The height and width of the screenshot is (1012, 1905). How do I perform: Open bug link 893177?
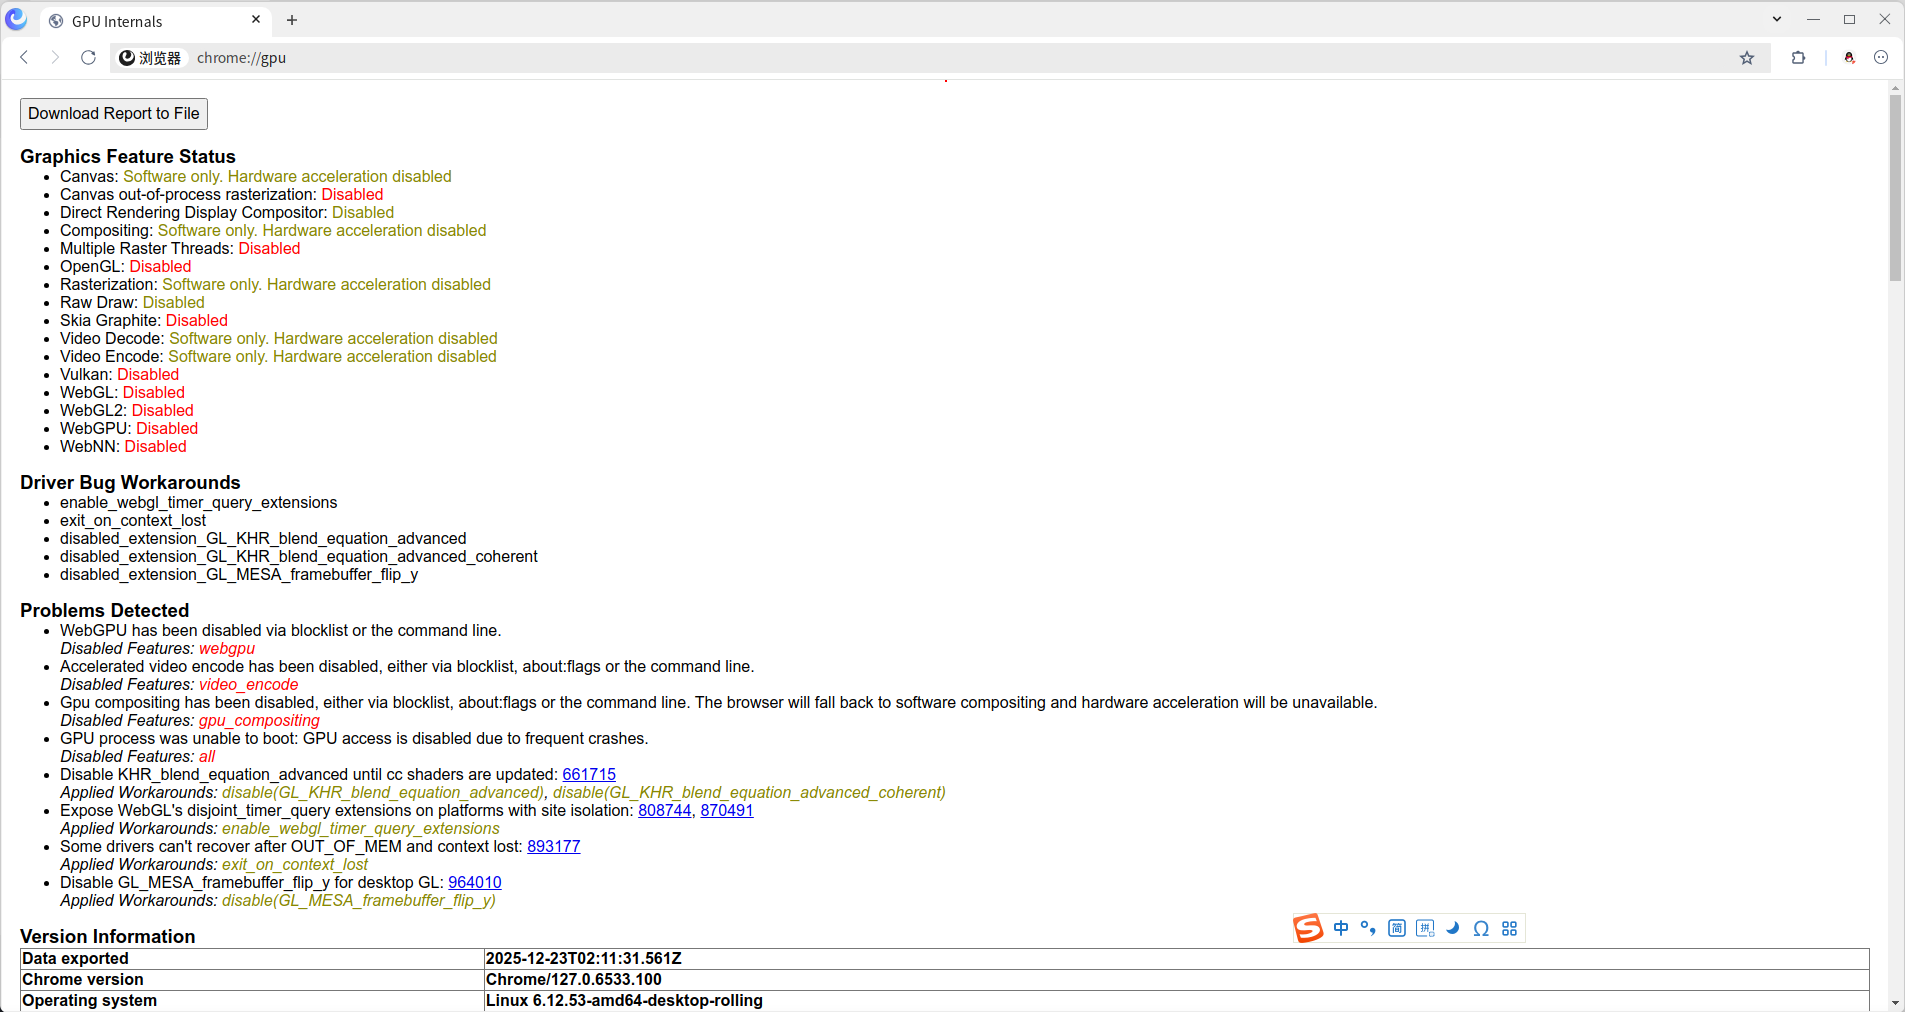pyautogui.click(x=554, y=847)
